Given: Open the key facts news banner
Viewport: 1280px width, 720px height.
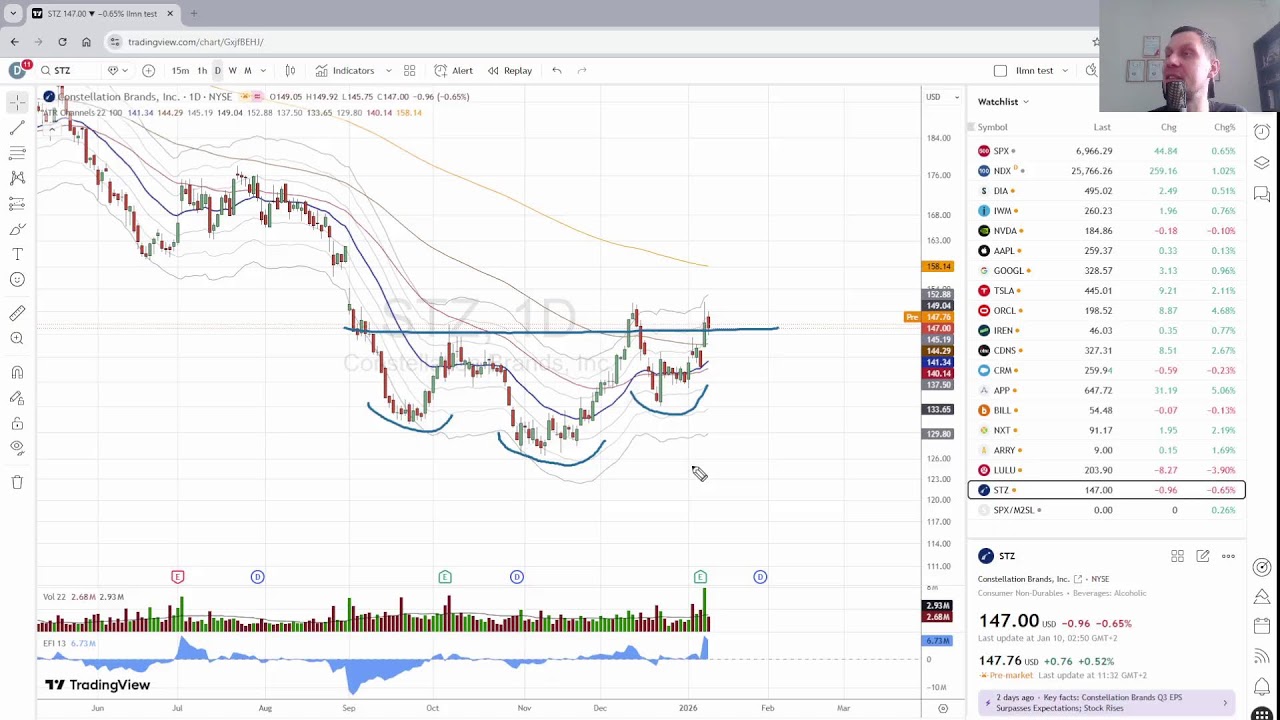Looking at the screenshot, I should (x=1105, y=703).
